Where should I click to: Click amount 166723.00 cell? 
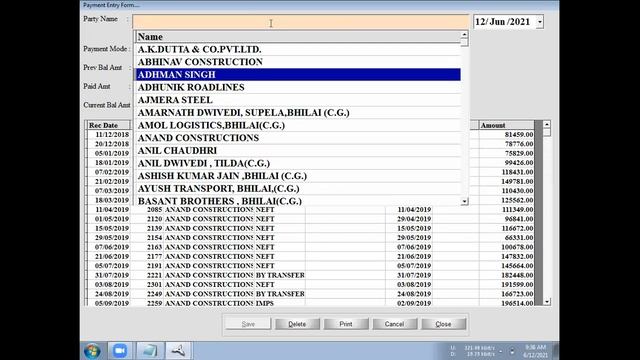tap(507, 294)
